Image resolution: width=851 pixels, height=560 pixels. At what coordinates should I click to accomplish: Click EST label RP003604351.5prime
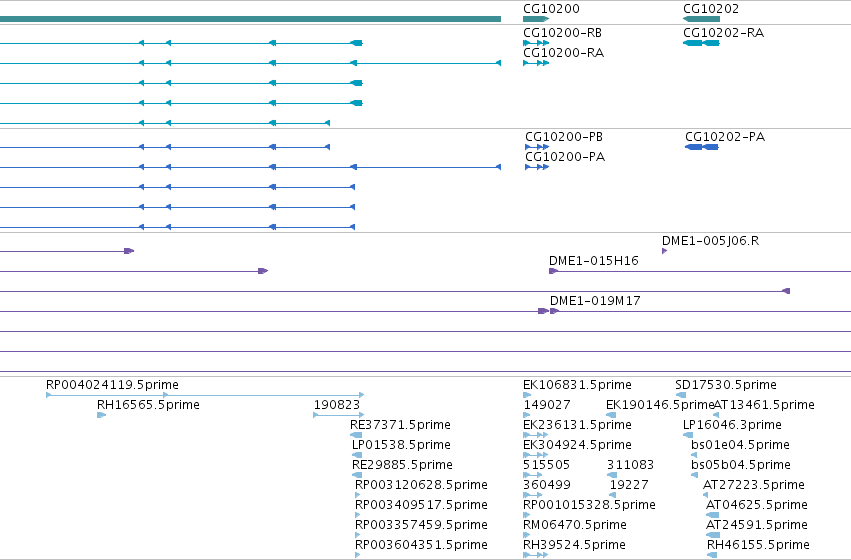click(x=421, y=545)
